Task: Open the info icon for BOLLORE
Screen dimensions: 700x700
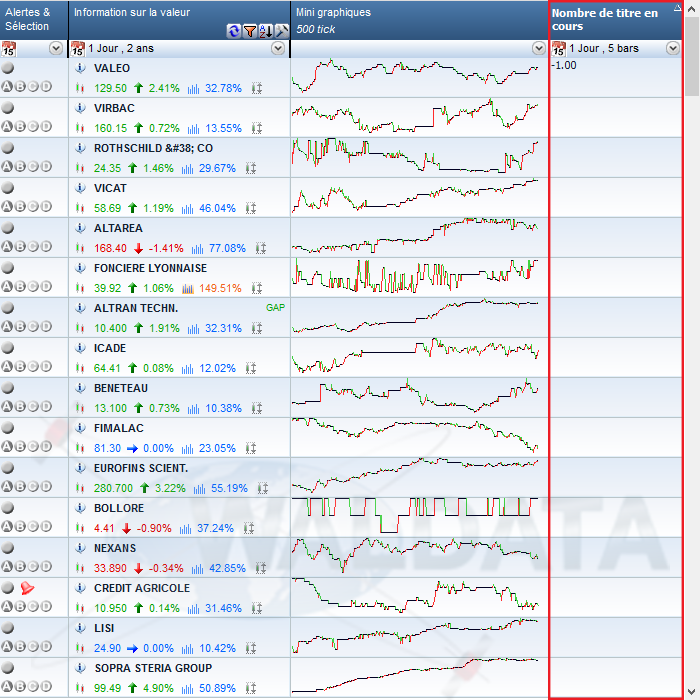Action: click(80, 508)
